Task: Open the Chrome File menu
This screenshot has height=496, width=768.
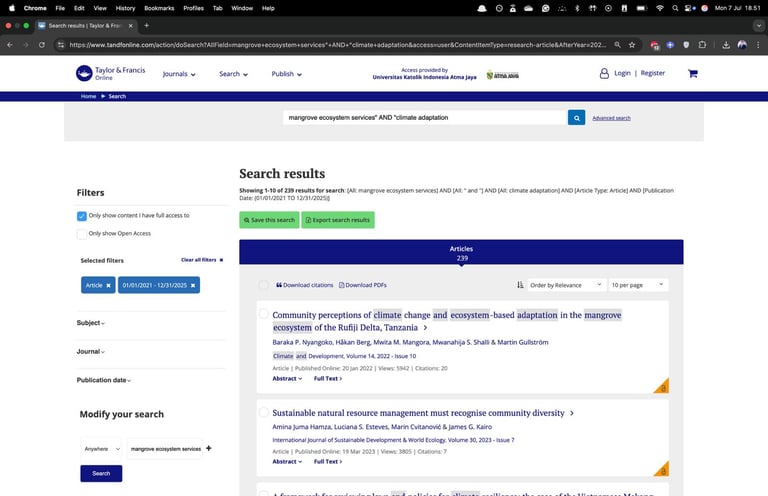Action: (x=60, y=8)
